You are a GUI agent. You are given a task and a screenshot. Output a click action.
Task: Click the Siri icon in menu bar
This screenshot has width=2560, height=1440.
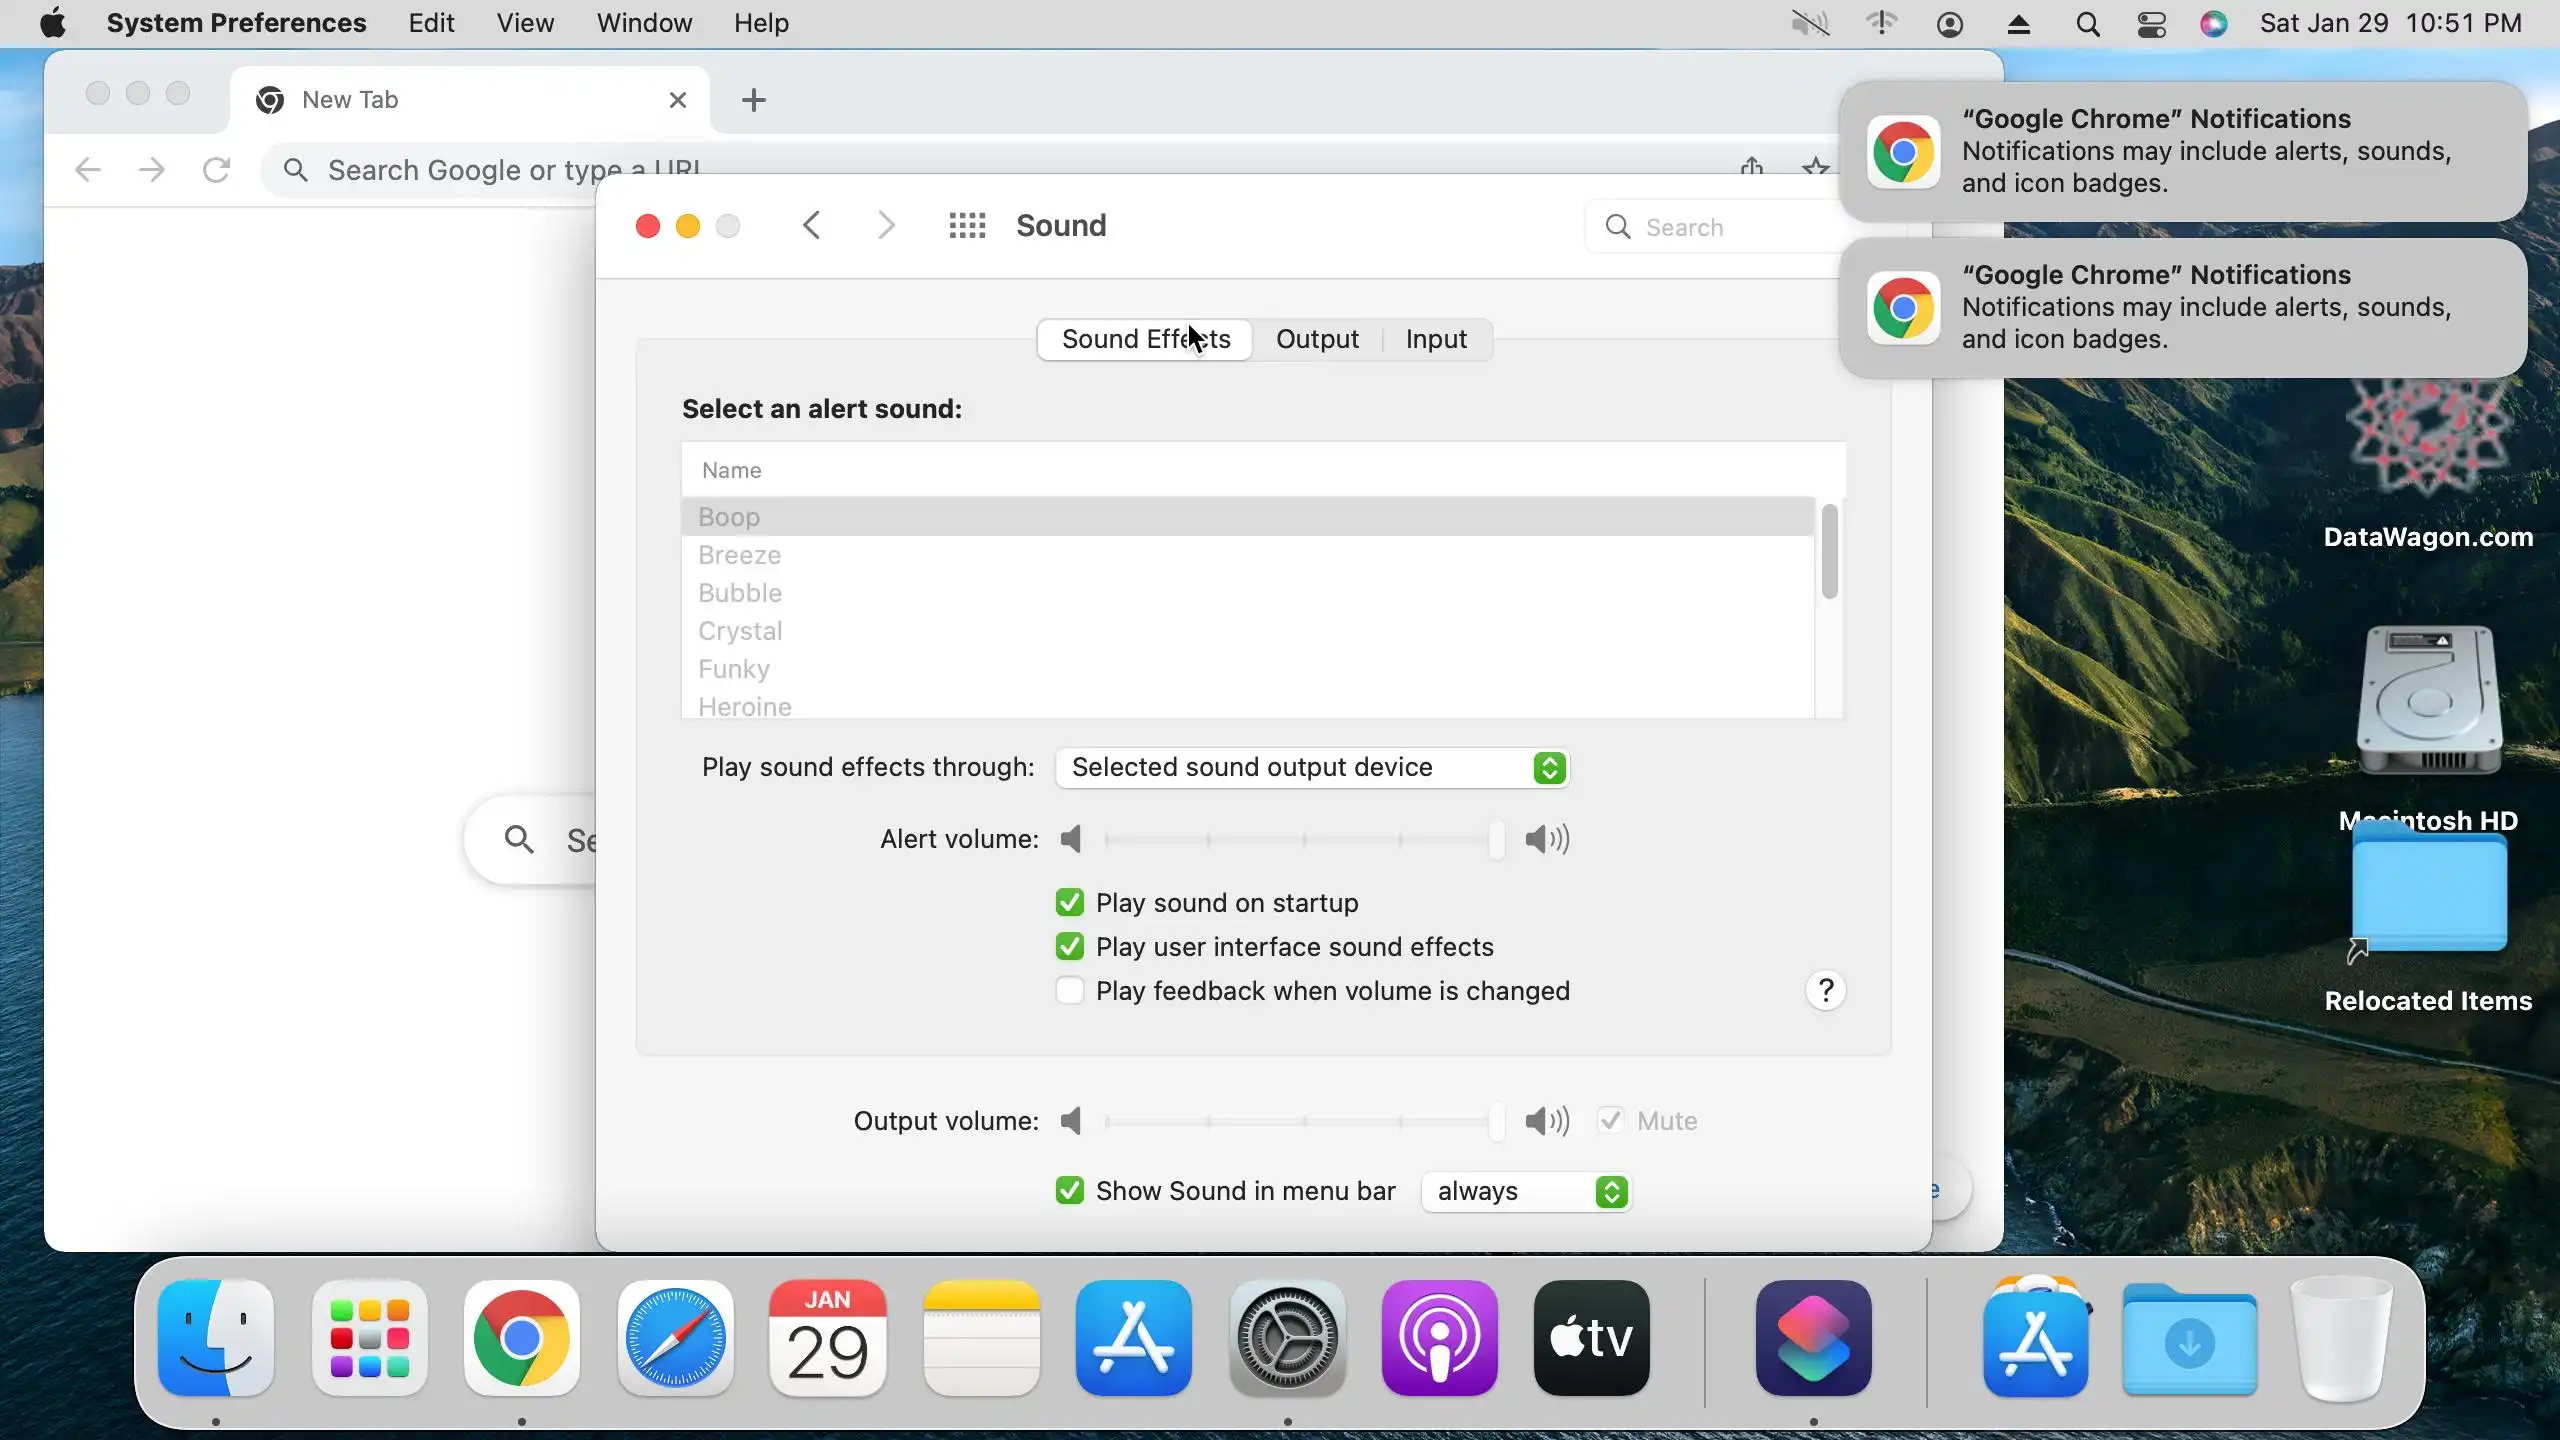2213,23
